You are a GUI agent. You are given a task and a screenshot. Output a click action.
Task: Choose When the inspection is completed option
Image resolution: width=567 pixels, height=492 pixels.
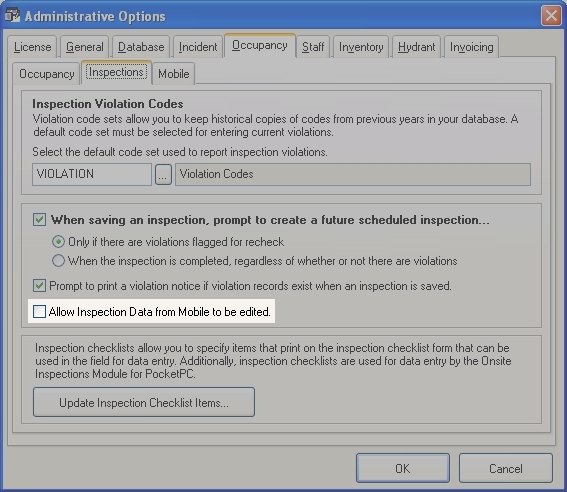(58, 261)
